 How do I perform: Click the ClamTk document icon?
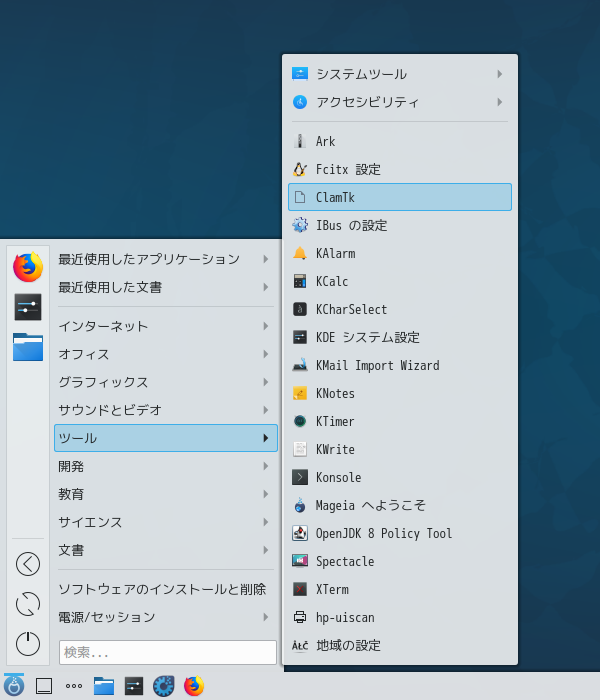tap(300, 197)
